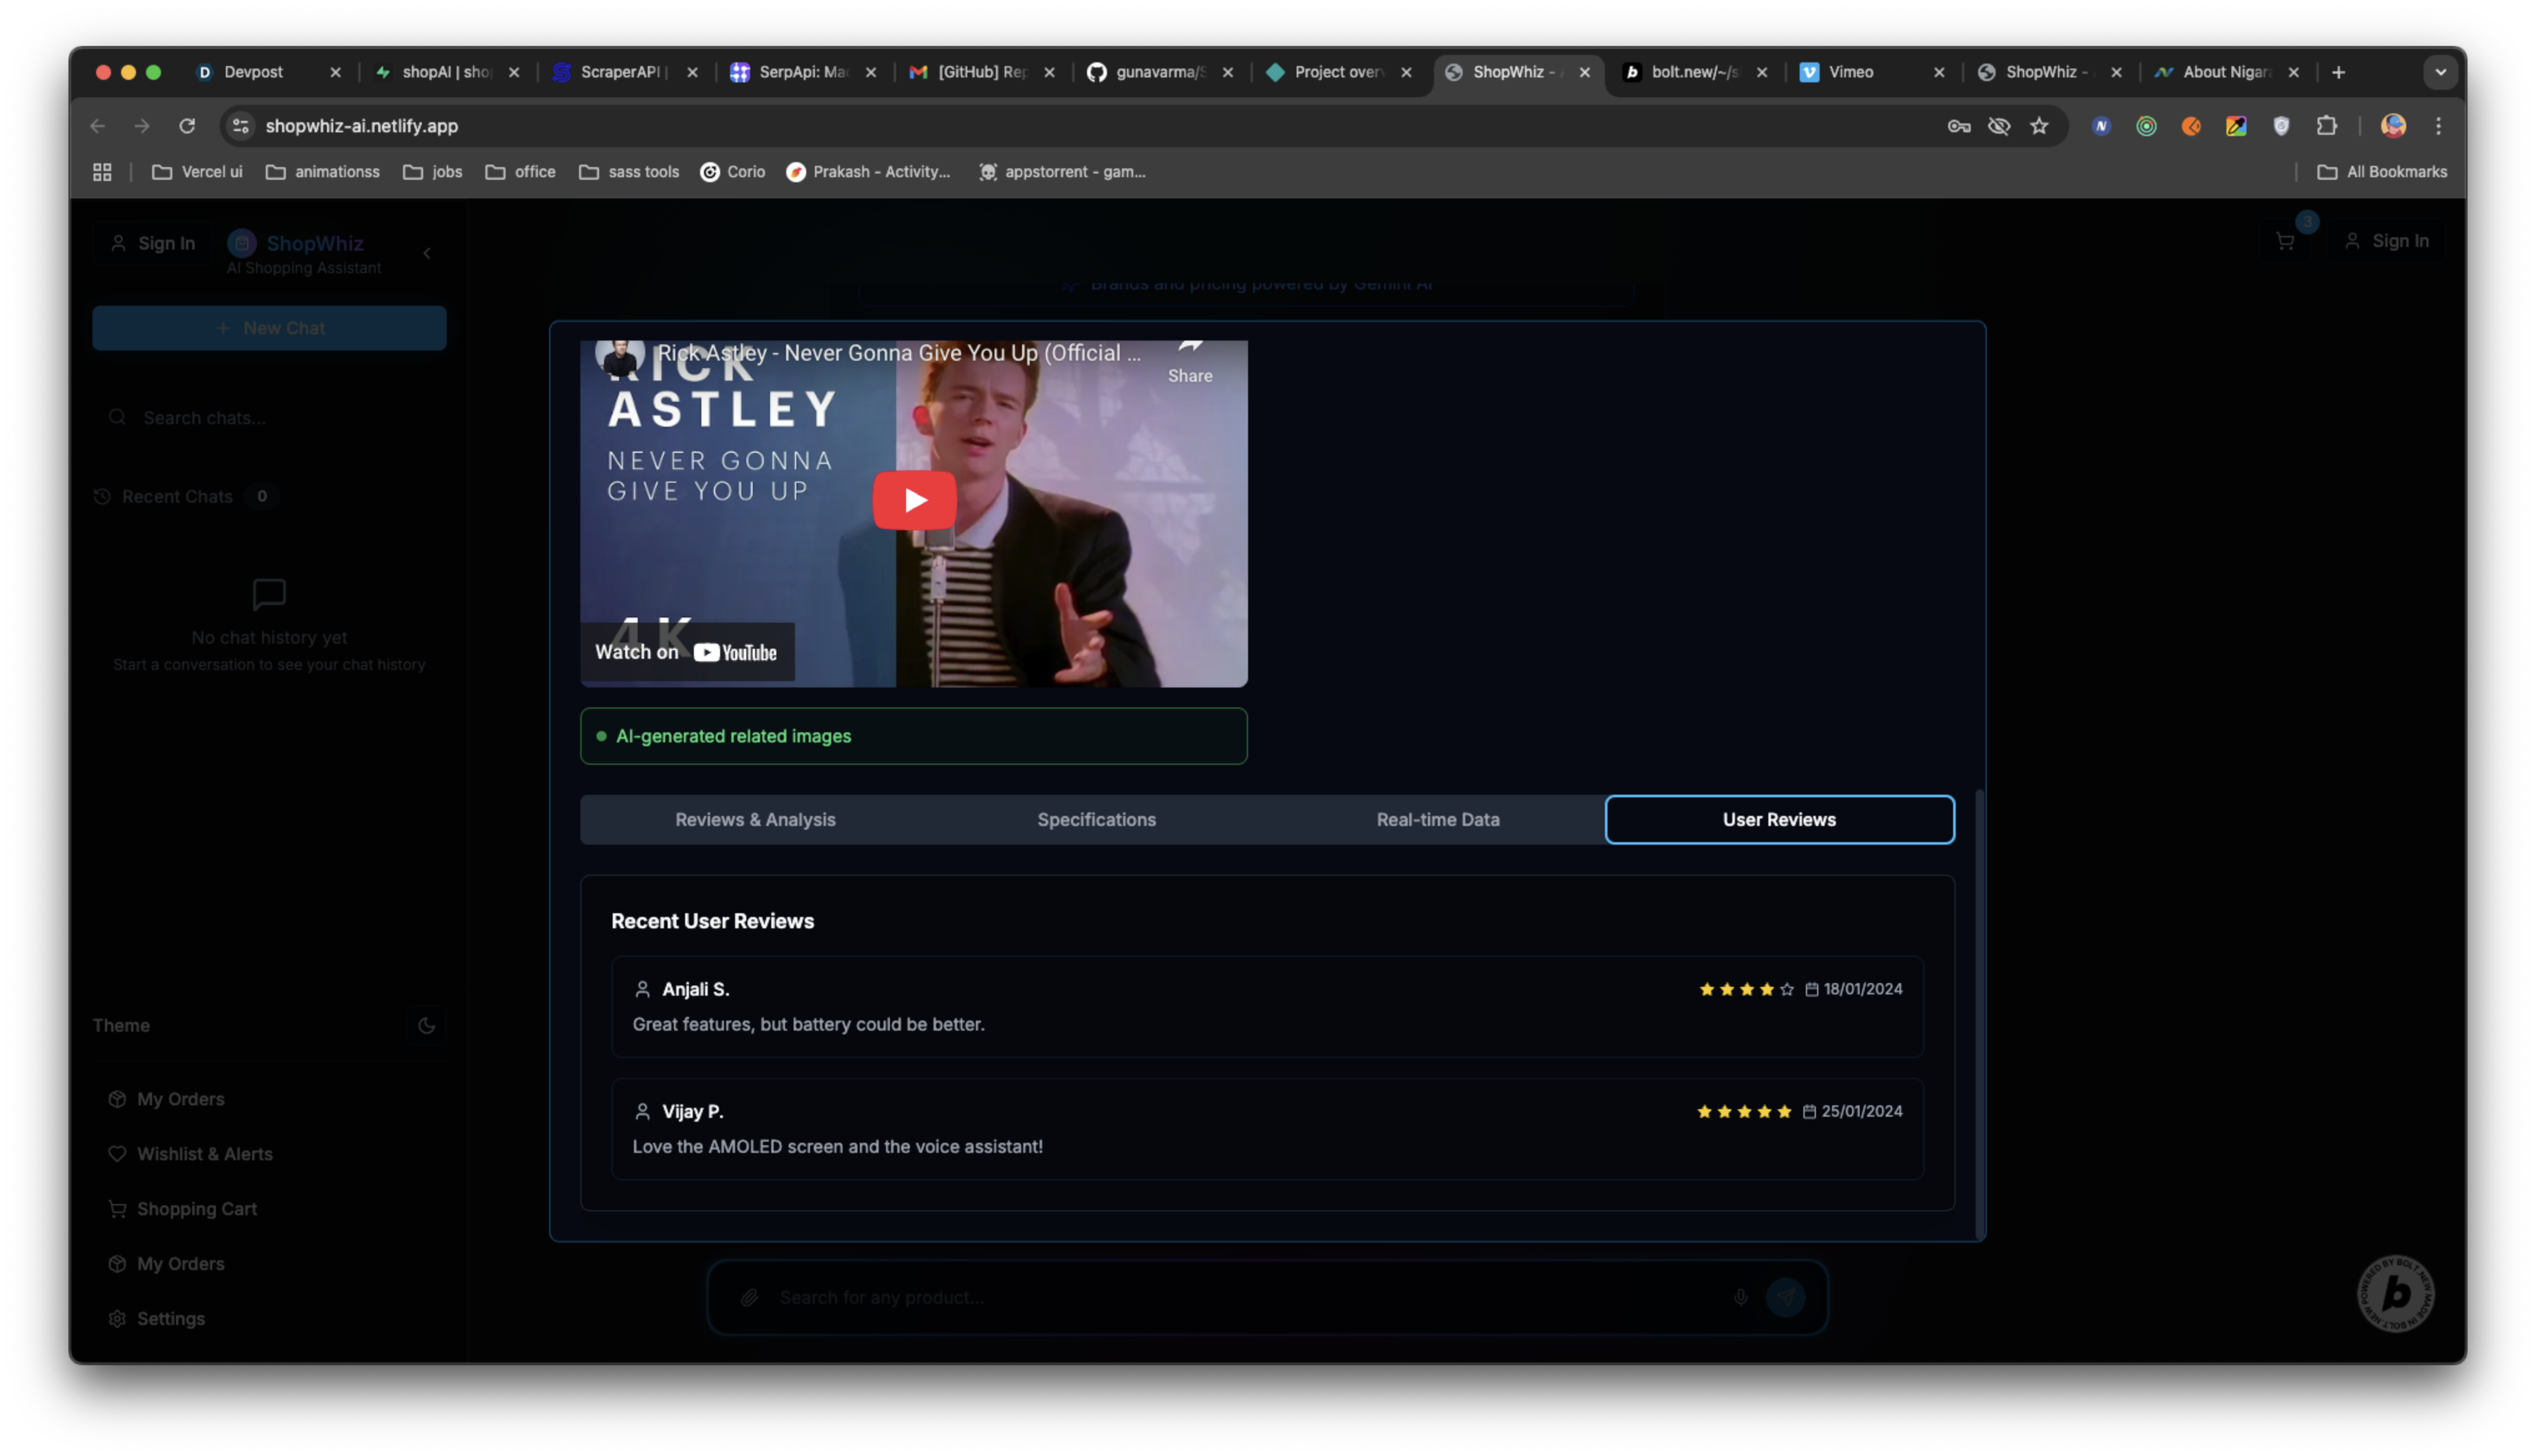Start a New Chat

click(269, 328)
